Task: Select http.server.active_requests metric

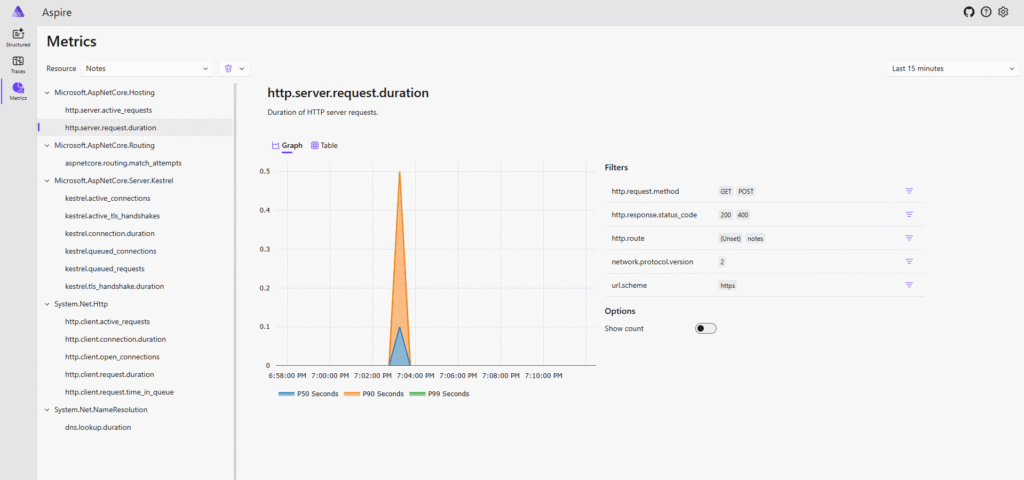Action: coord(108,110)
